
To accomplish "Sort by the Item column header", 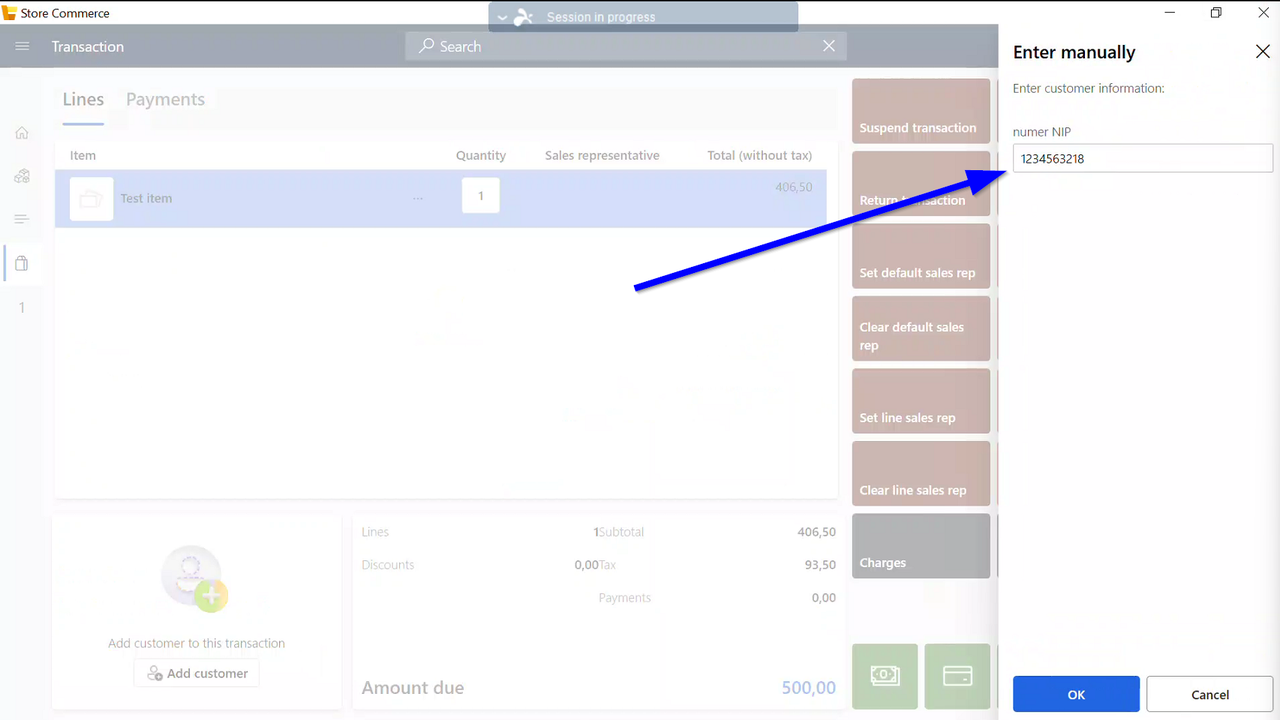I will pos(83,155).
